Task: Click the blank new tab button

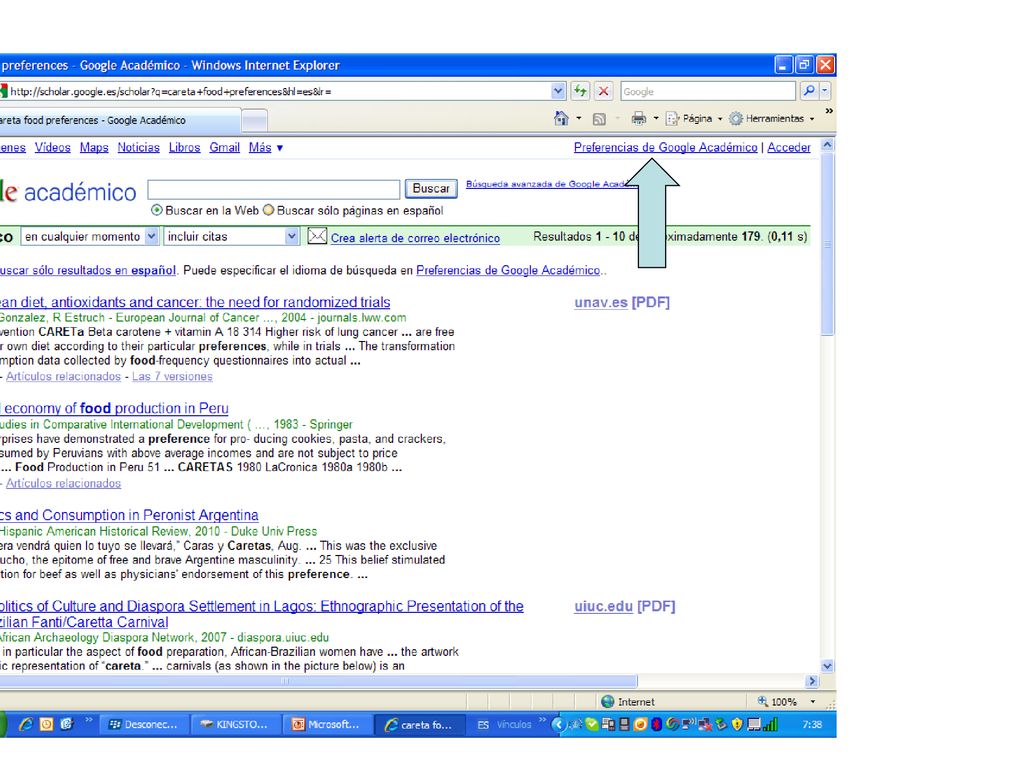Action: (x=255, y=121)
